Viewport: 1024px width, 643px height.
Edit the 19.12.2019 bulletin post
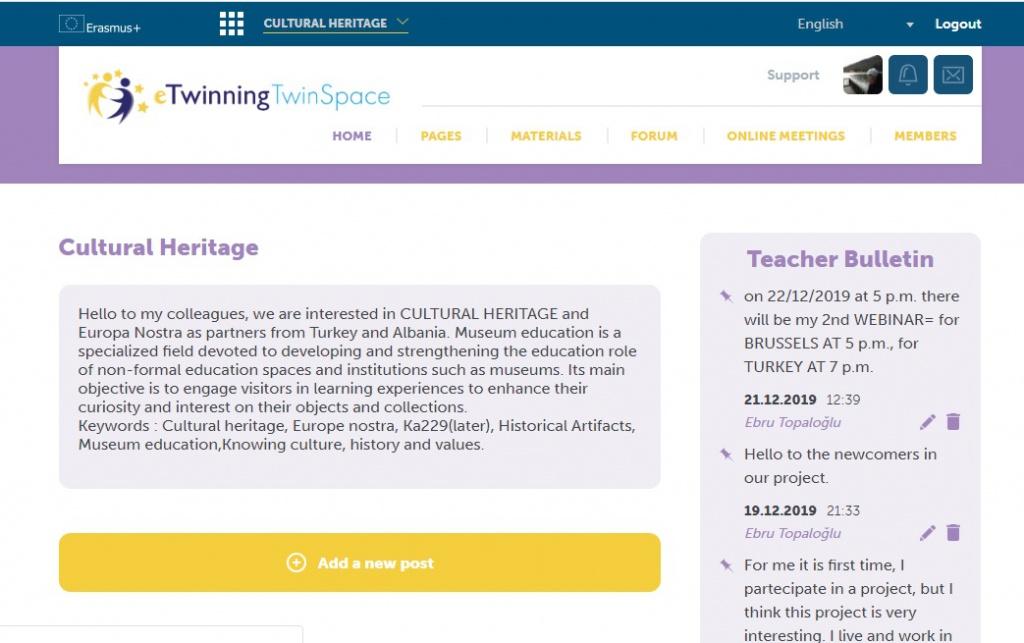(928, 533)
